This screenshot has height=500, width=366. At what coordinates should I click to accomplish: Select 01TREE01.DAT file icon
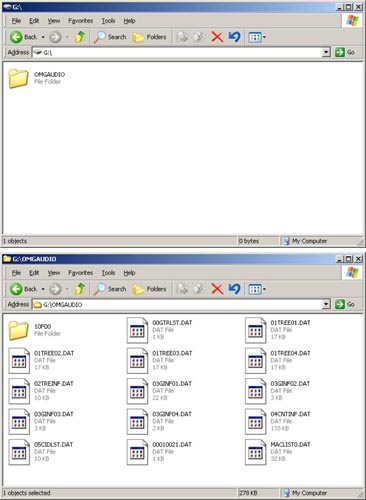255,330
